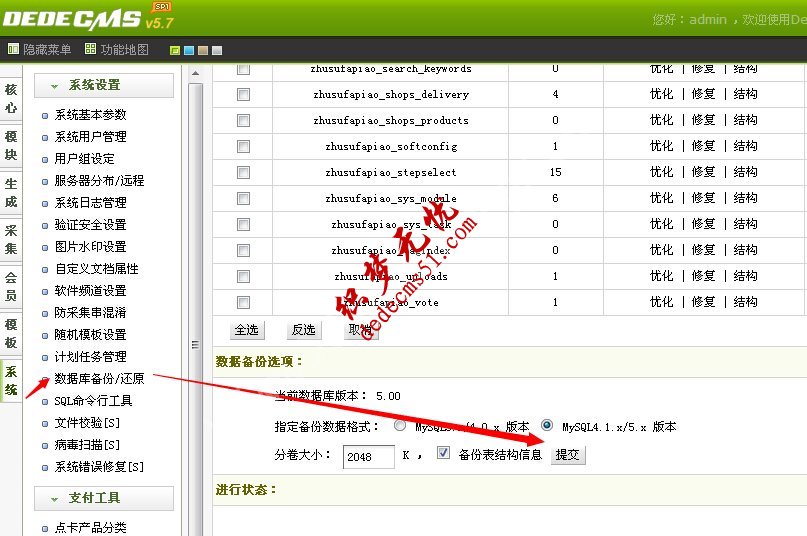
Task: Open 用户组设定 menu item
Action: click(x=84, y=159)
